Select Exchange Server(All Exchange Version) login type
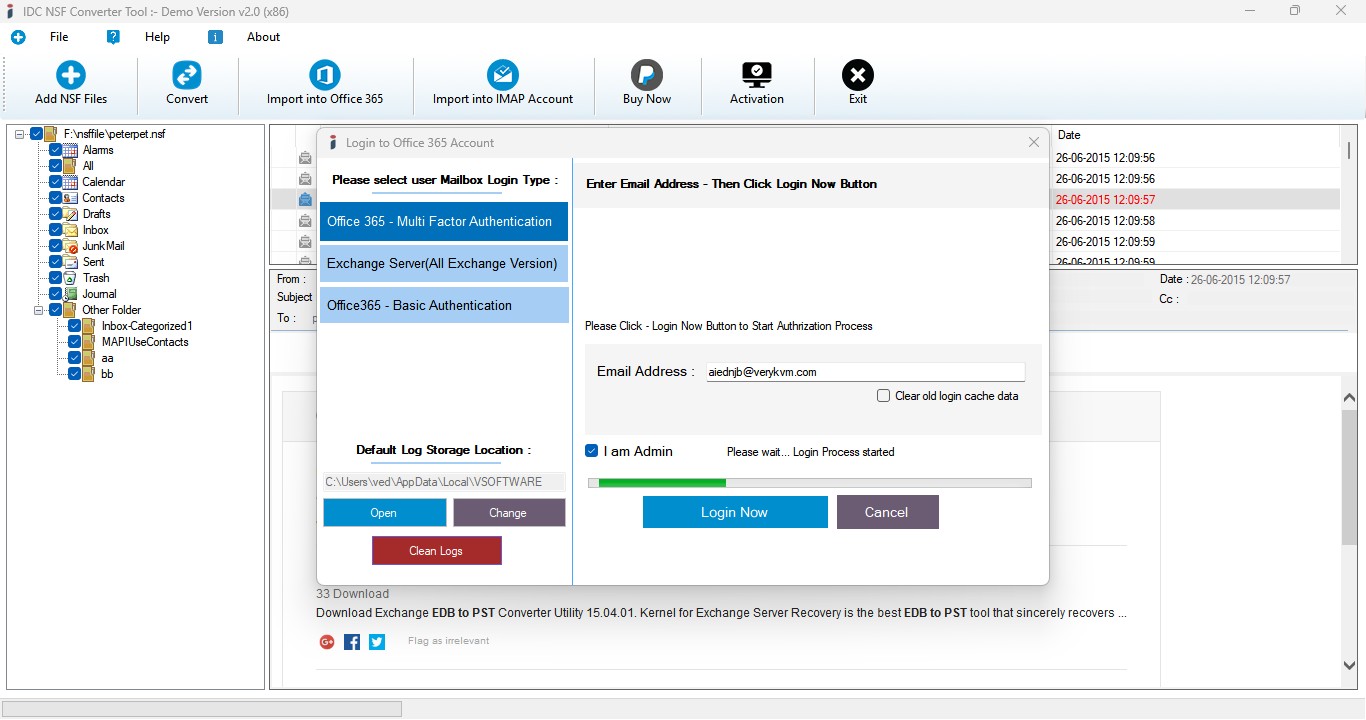 444,264
